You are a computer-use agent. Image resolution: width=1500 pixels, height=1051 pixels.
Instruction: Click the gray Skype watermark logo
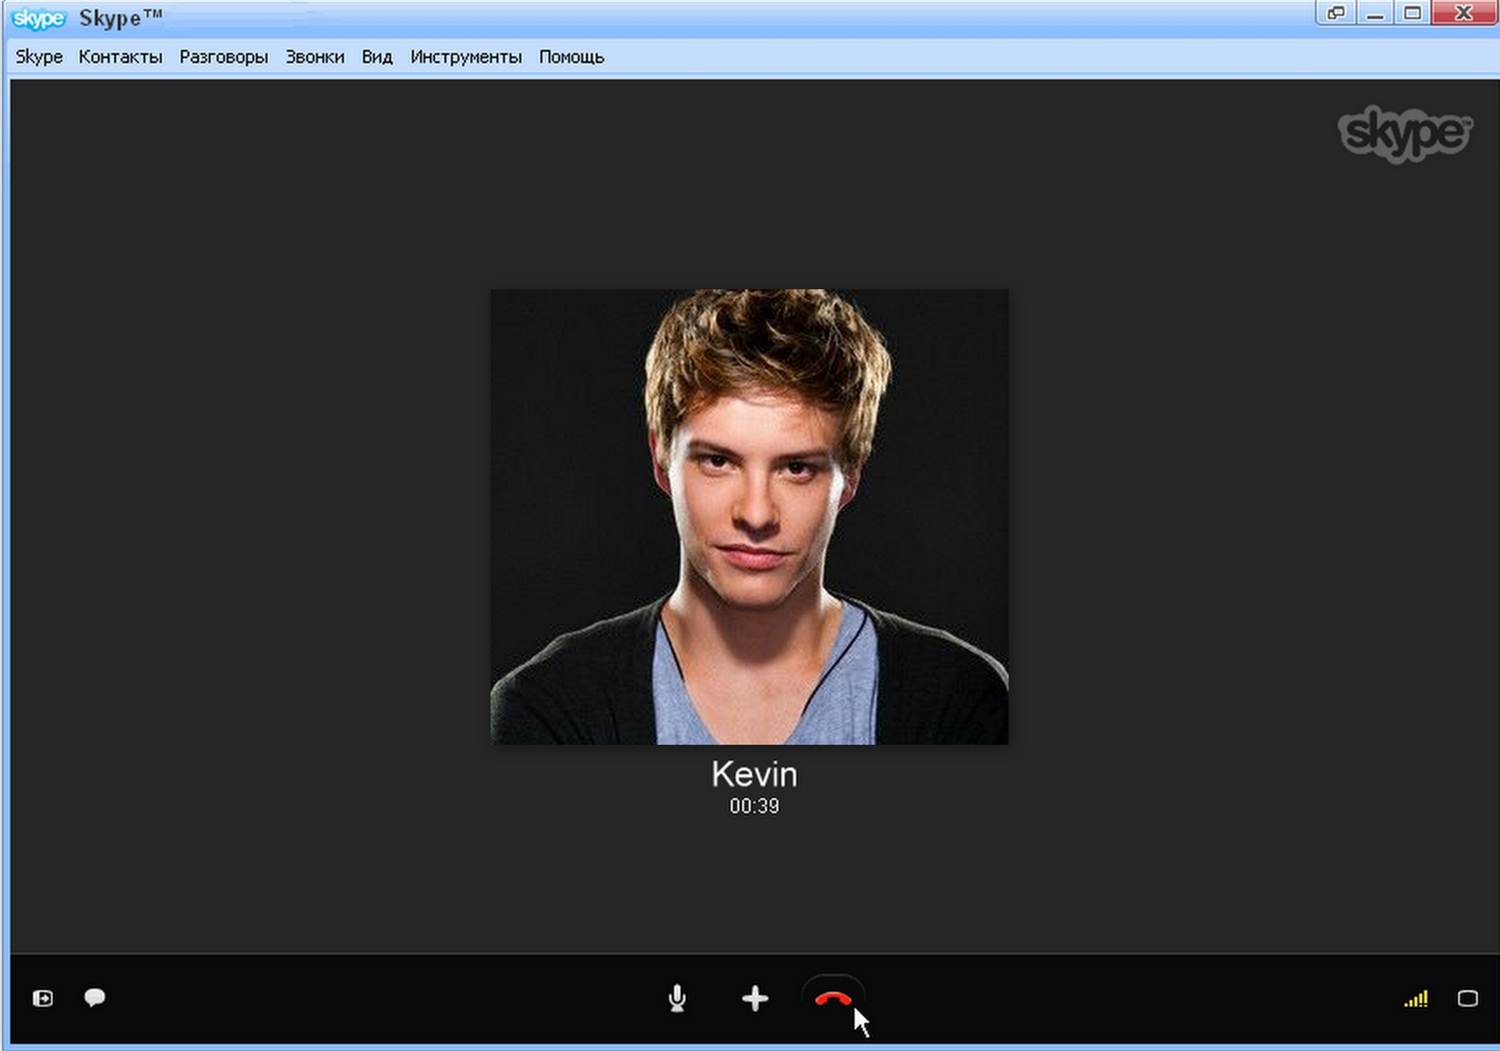tap(1405, 133)
